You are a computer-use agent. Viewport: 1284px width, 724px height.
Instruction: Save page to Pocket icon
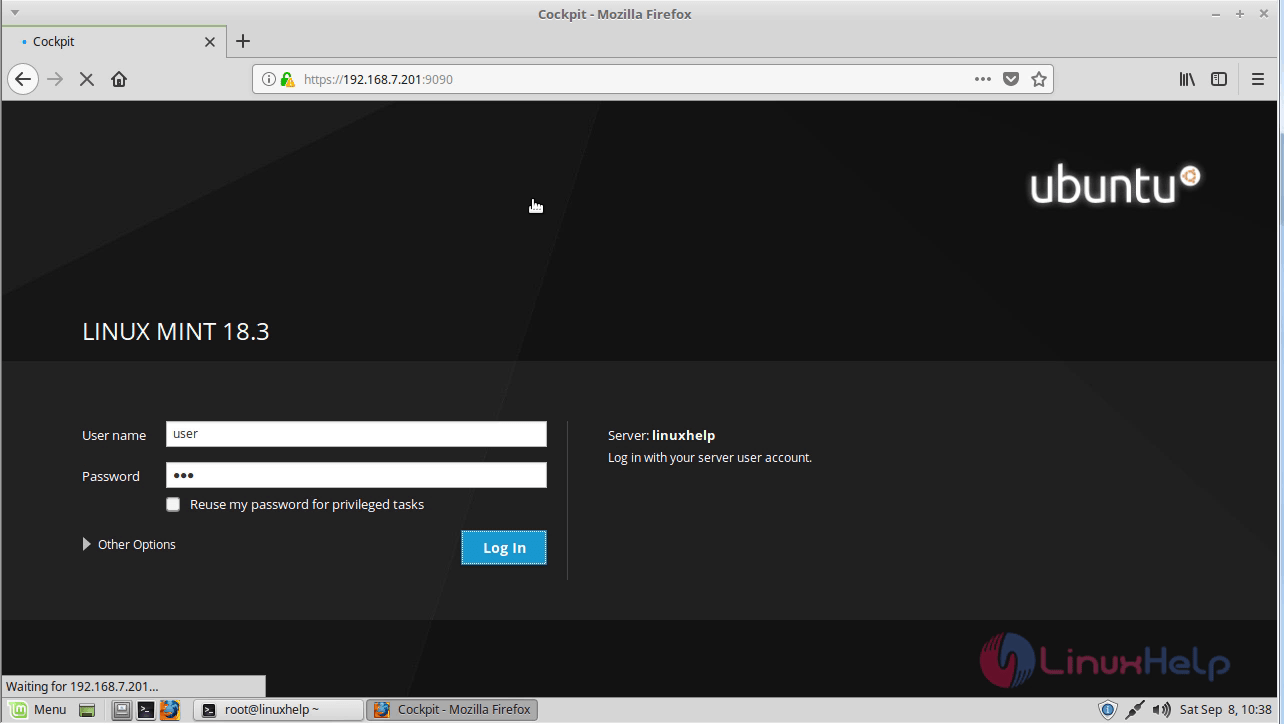1011,79
